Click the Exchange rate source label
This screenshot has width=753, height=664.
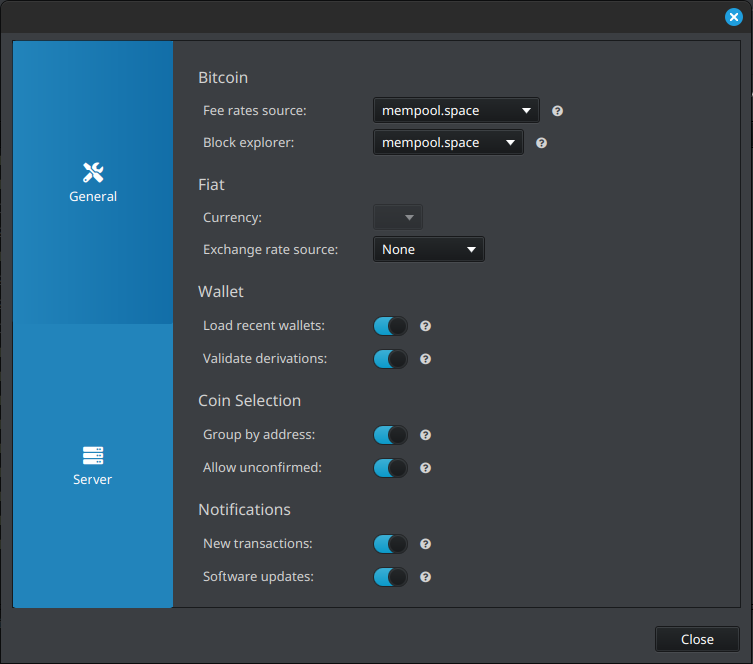tap(270, 250)
